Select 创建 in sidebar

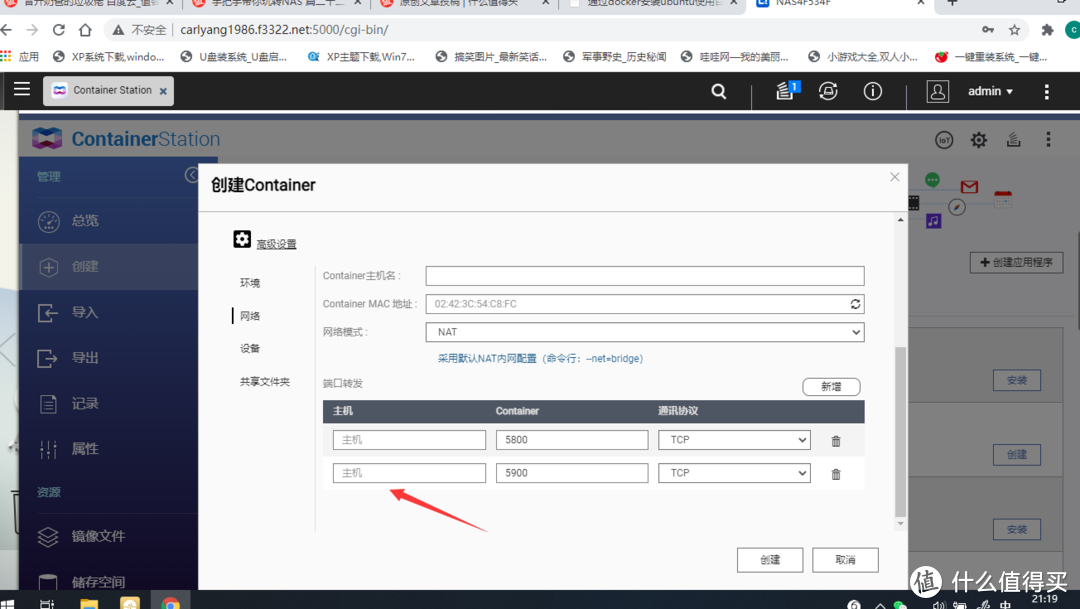pyautogui.click(x=109, y=267)
